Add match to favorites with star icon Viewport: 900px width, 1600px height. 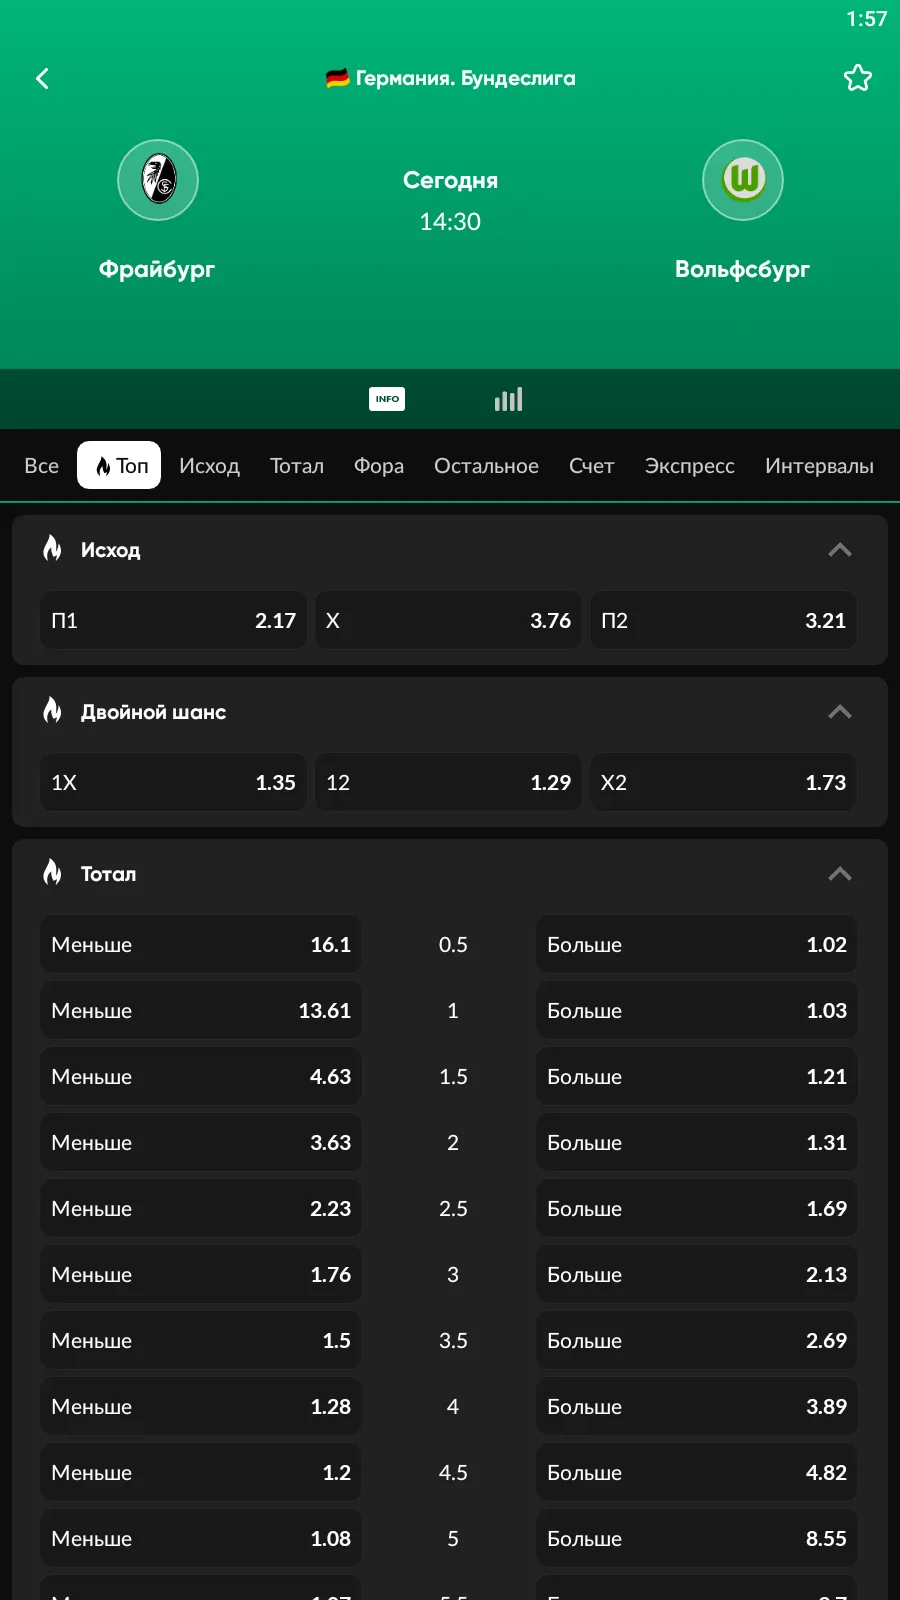coord(857,78)
